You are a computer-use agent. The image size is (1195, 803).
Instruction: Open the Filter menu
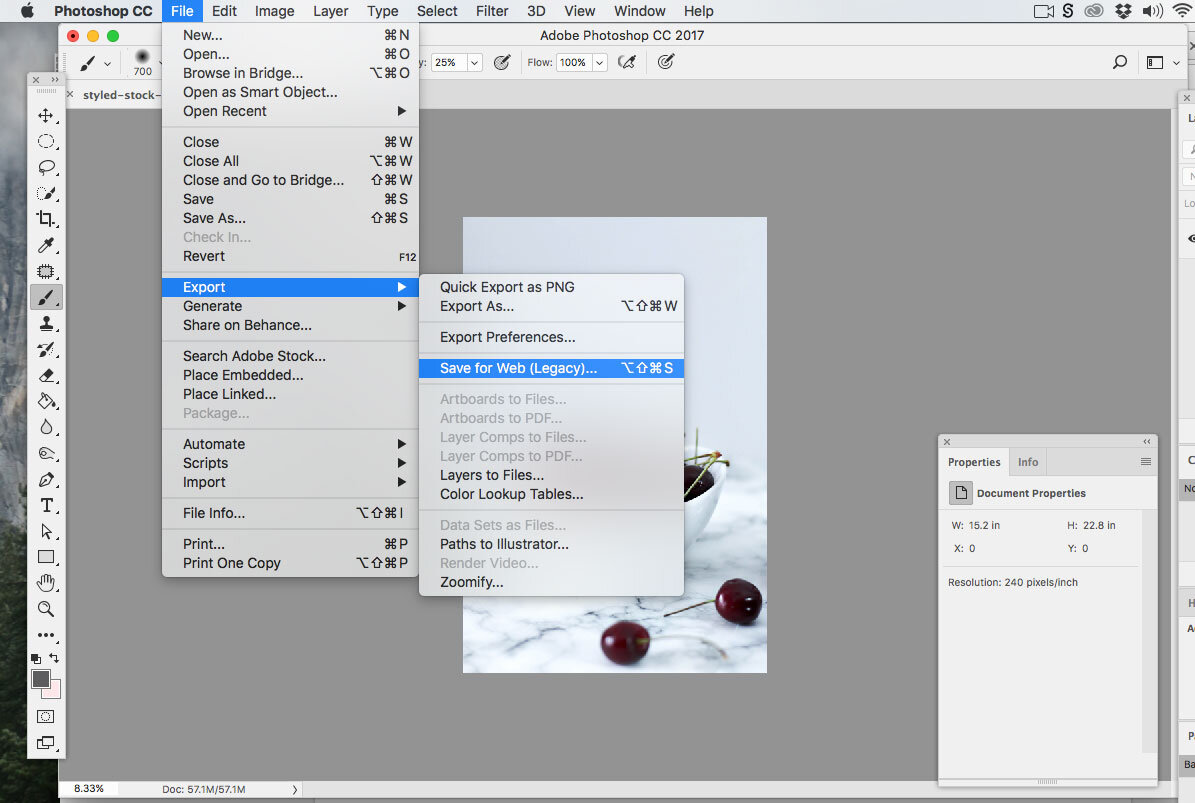click(492, 11)
